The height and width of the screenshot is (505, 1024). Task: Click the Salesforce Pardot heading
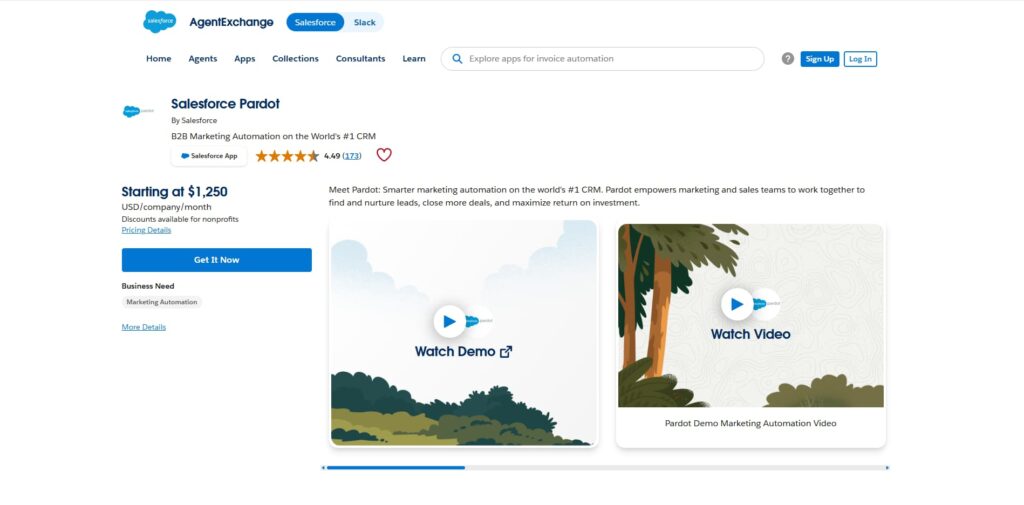225,104
